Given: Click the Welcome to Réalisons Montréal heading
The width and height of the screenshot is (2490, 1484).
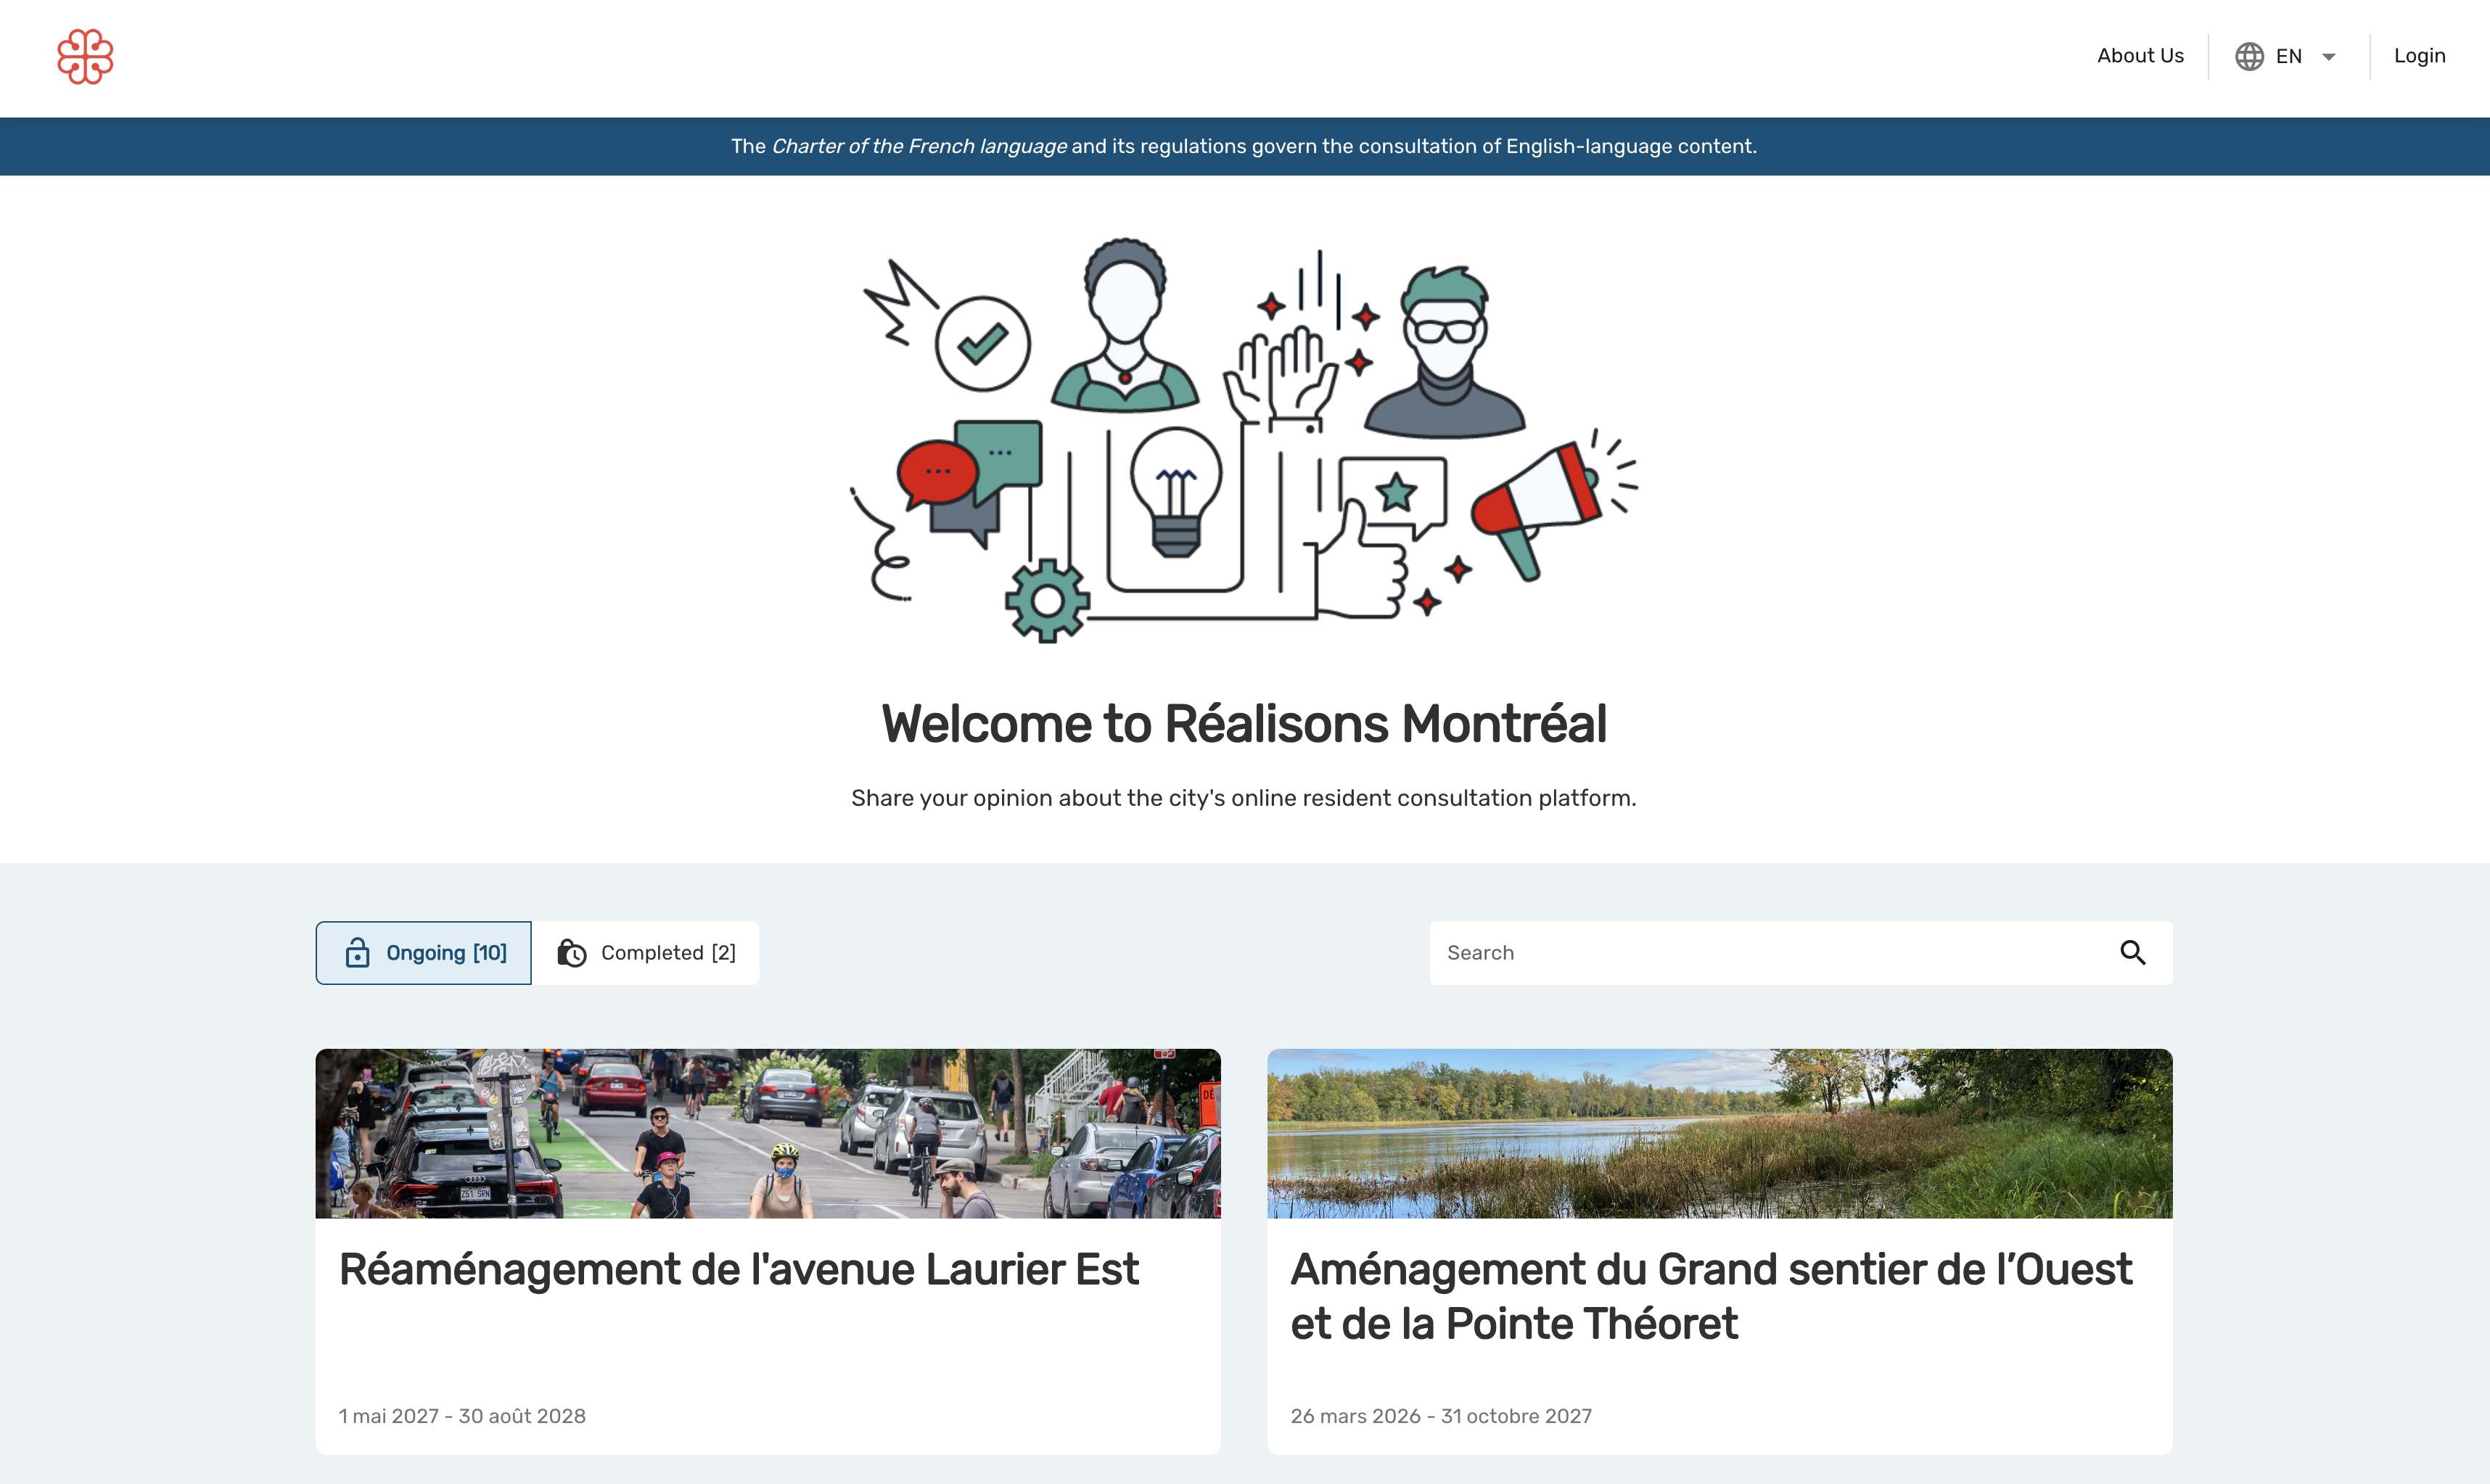Looking at the screenshot, I should (1244, 724).
